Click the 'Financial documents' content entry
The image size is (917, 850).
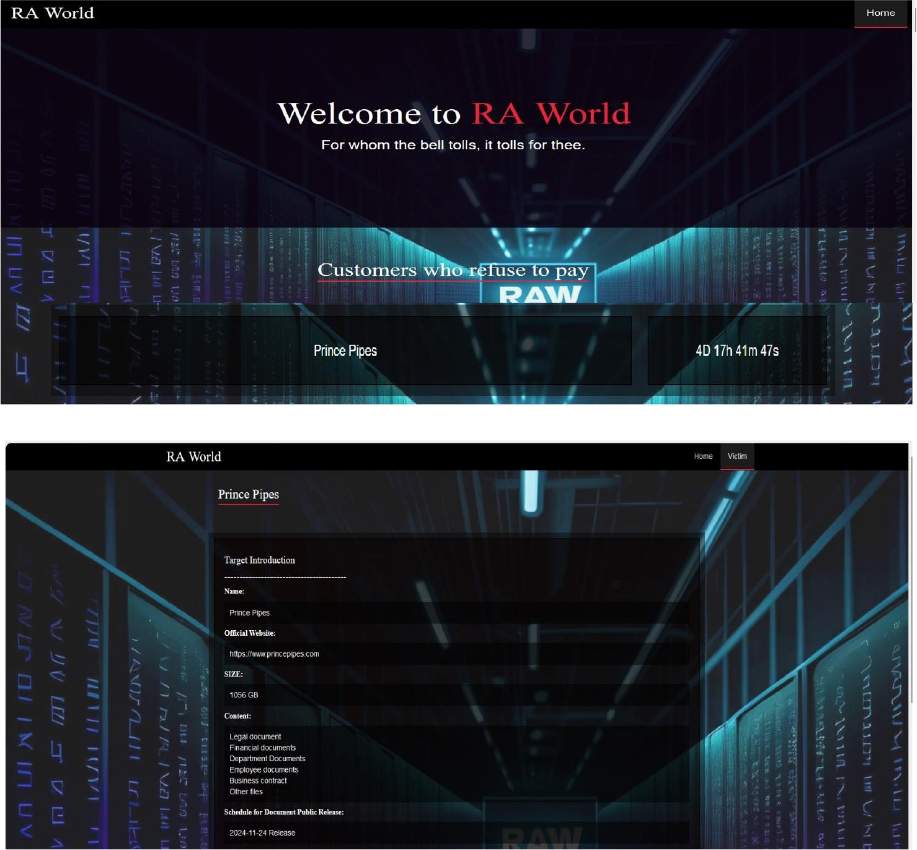tap(263, 748)
